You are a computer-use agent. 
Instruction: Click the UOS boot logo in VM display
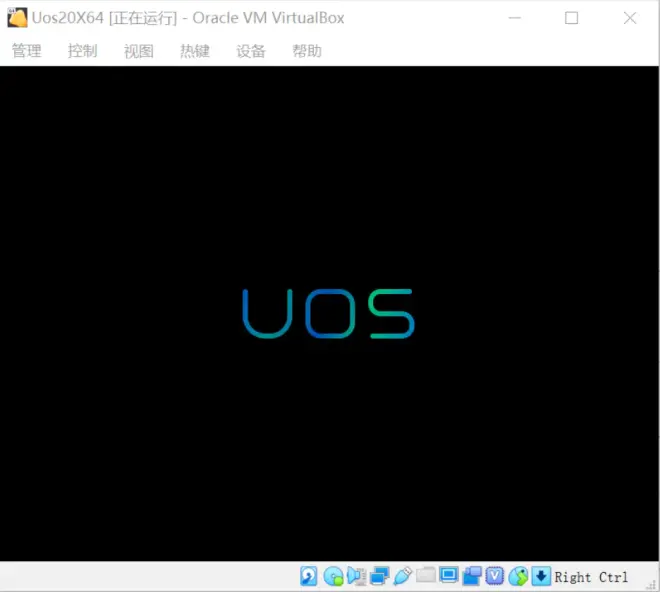click(329, 314)
